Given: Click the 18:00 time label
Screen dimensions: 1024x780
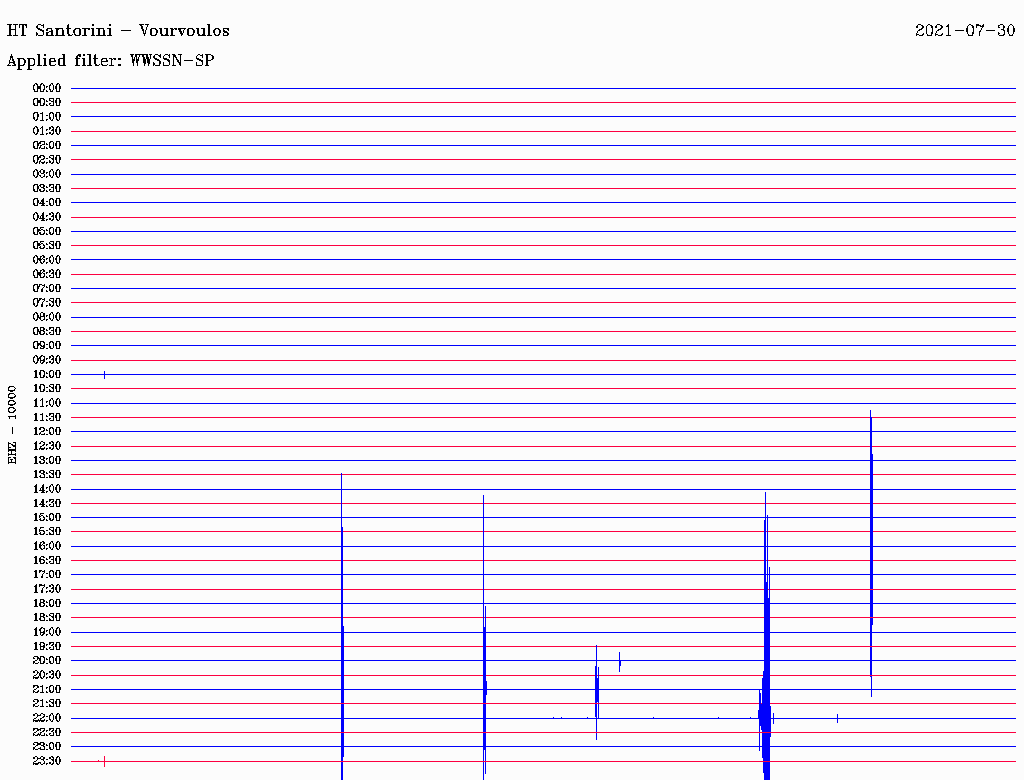Looking at the screenshot, I should click(x=47, y=604).
